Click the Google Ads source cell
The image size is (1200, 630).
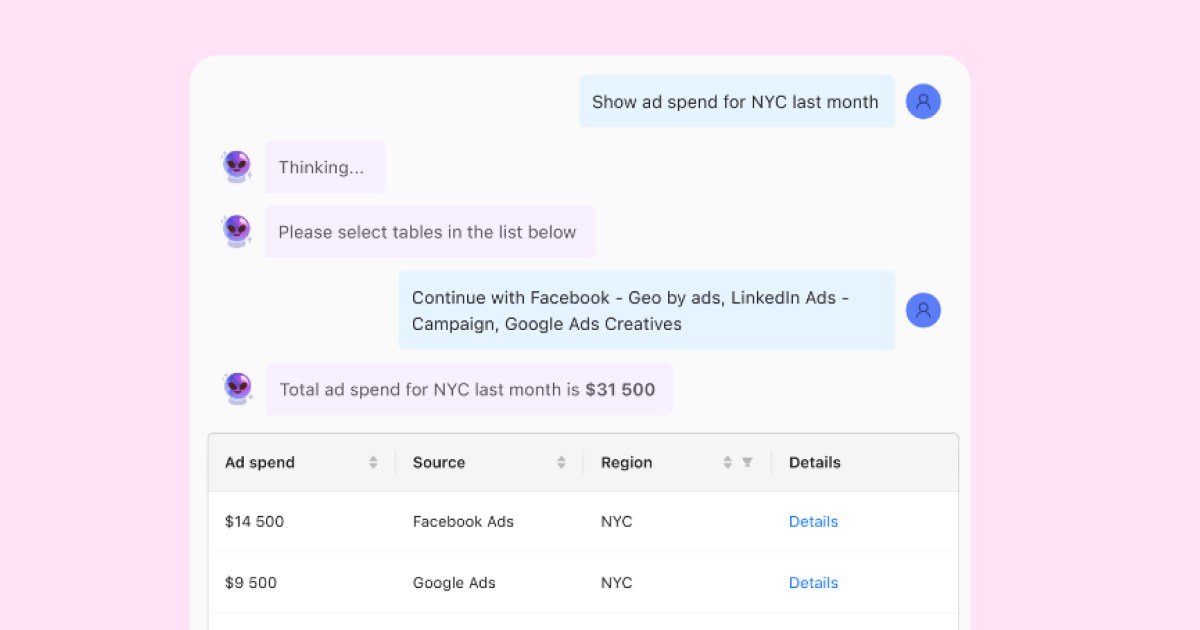pyautogui.click(x=454, y=583)
